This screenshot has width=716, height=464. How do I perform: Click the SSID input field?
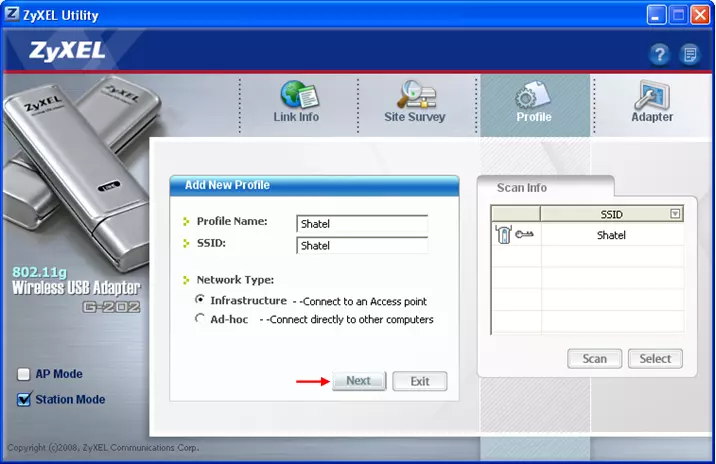pyautogui.click(x=362, y=245)
